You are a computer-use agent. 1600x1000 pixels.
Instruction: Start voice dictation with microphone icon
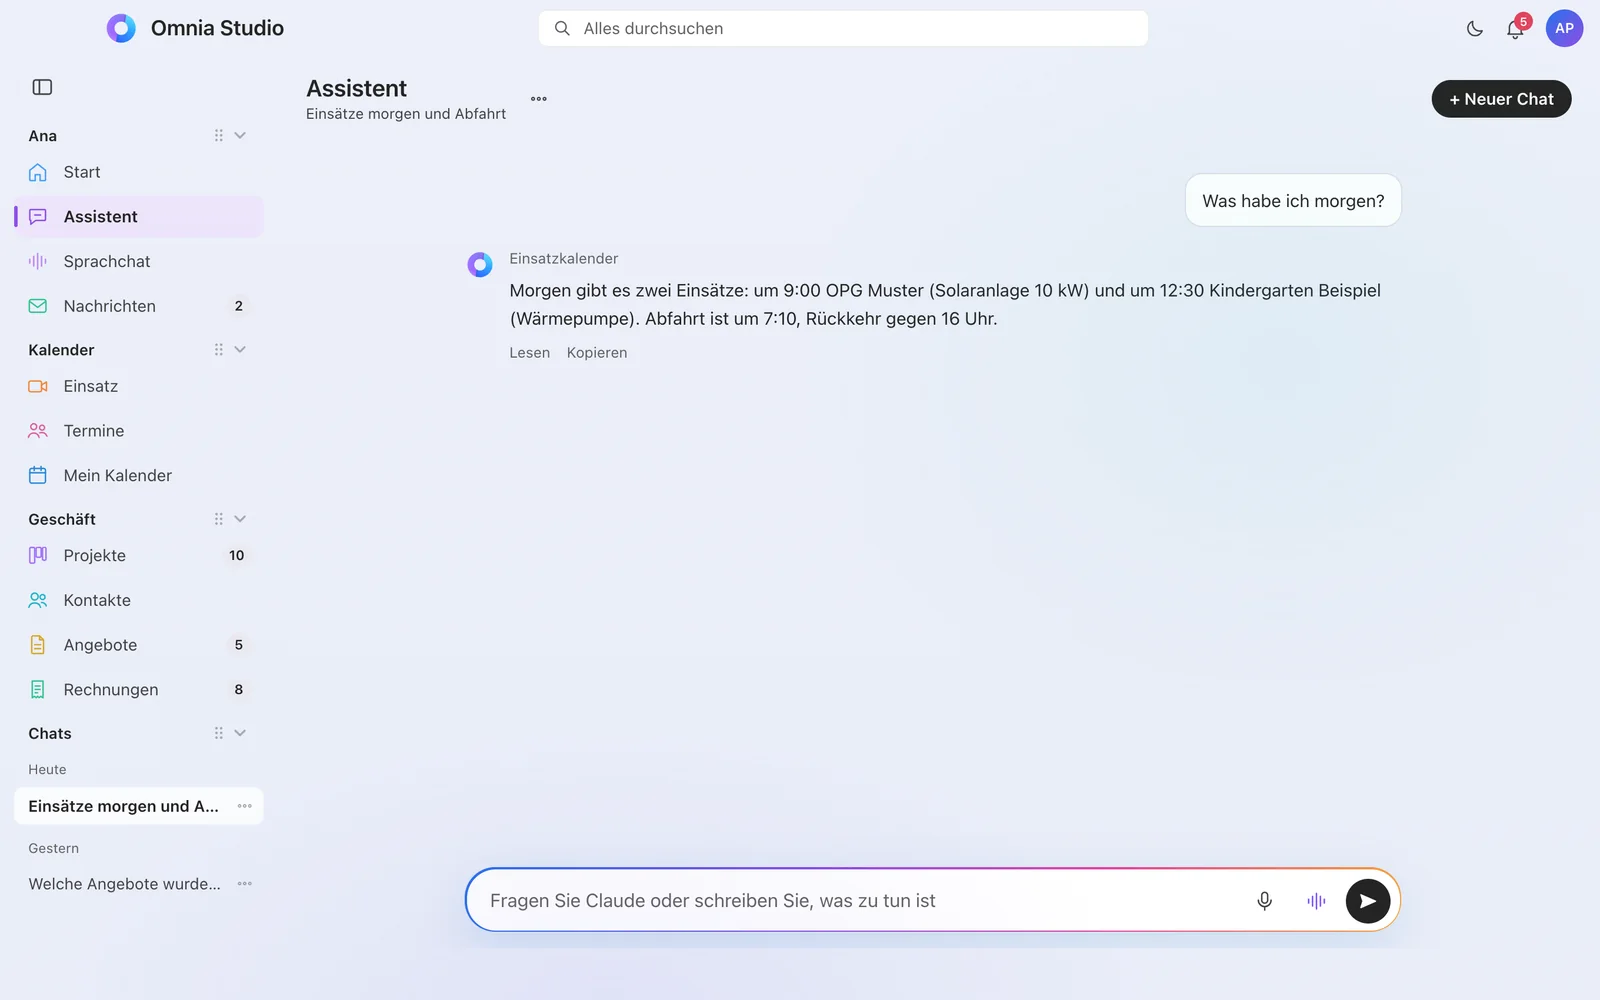click(1264, 901)
